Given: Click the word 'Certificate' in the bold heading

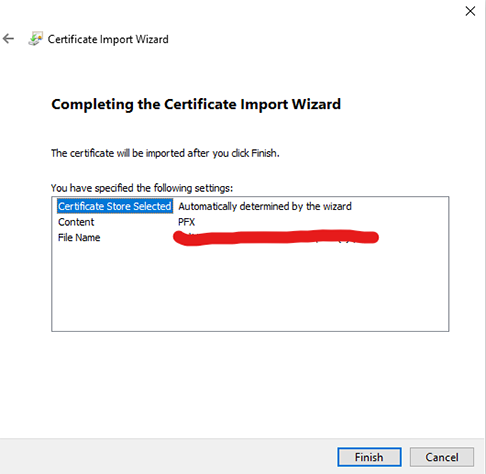Looking at the screenshot, I should click(x=200, y=104).
